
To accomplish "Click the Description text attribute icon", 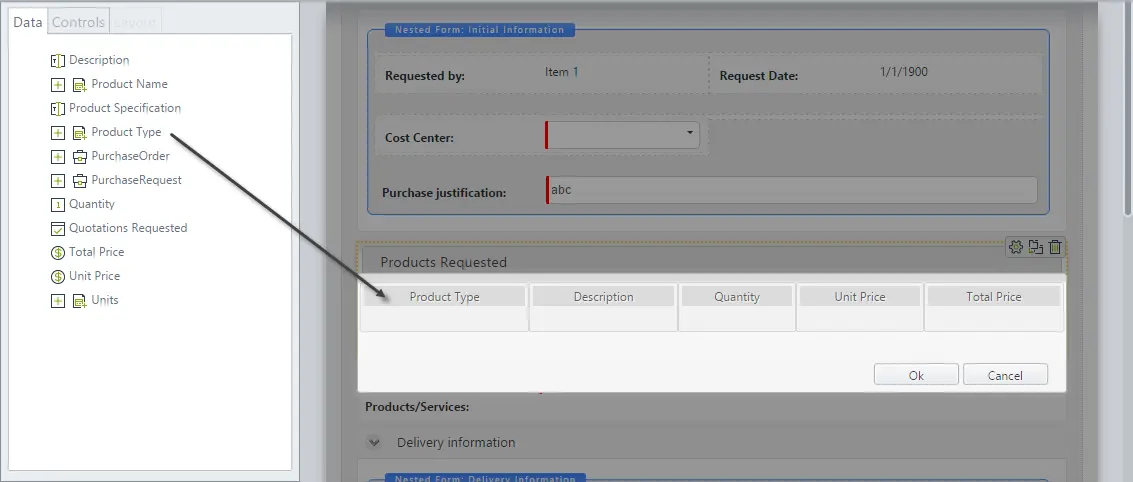I will click(x=58, y=61).
